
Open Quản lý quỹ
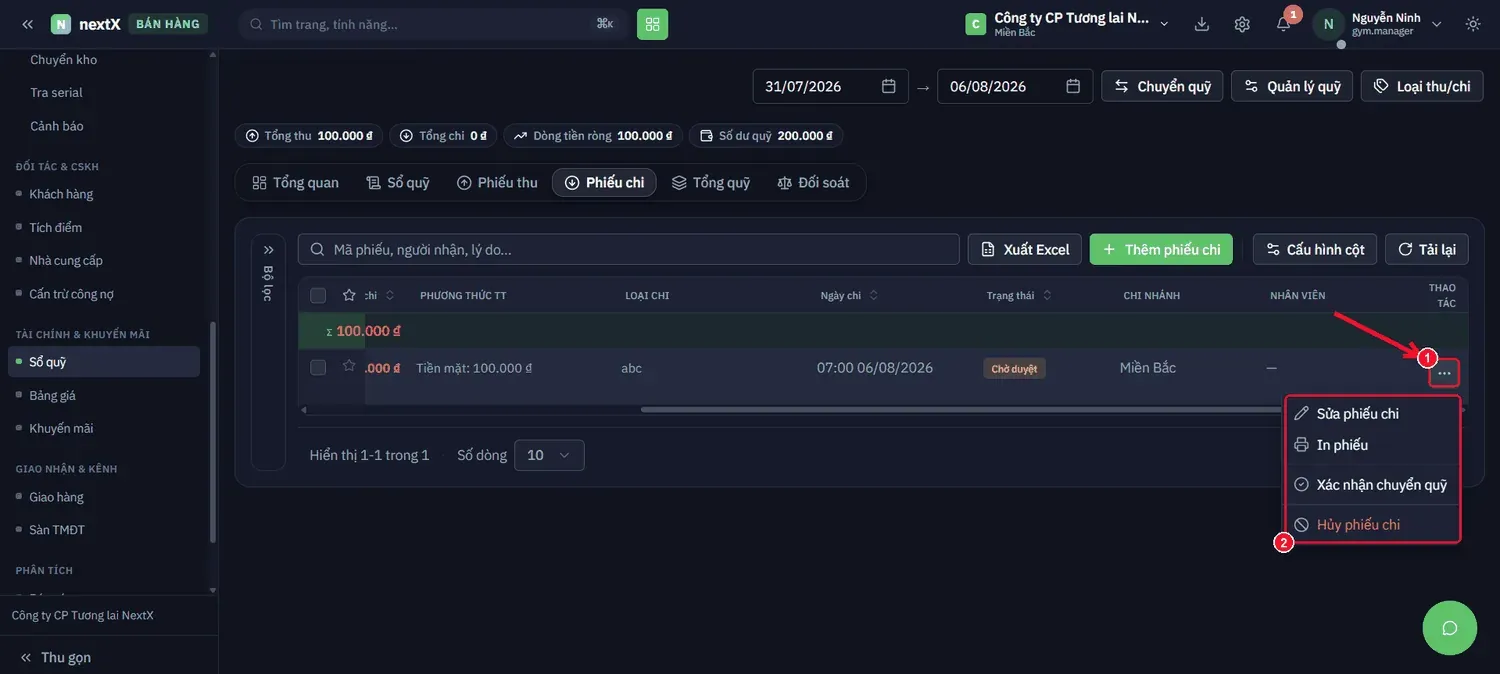(x=1292, y=86)
